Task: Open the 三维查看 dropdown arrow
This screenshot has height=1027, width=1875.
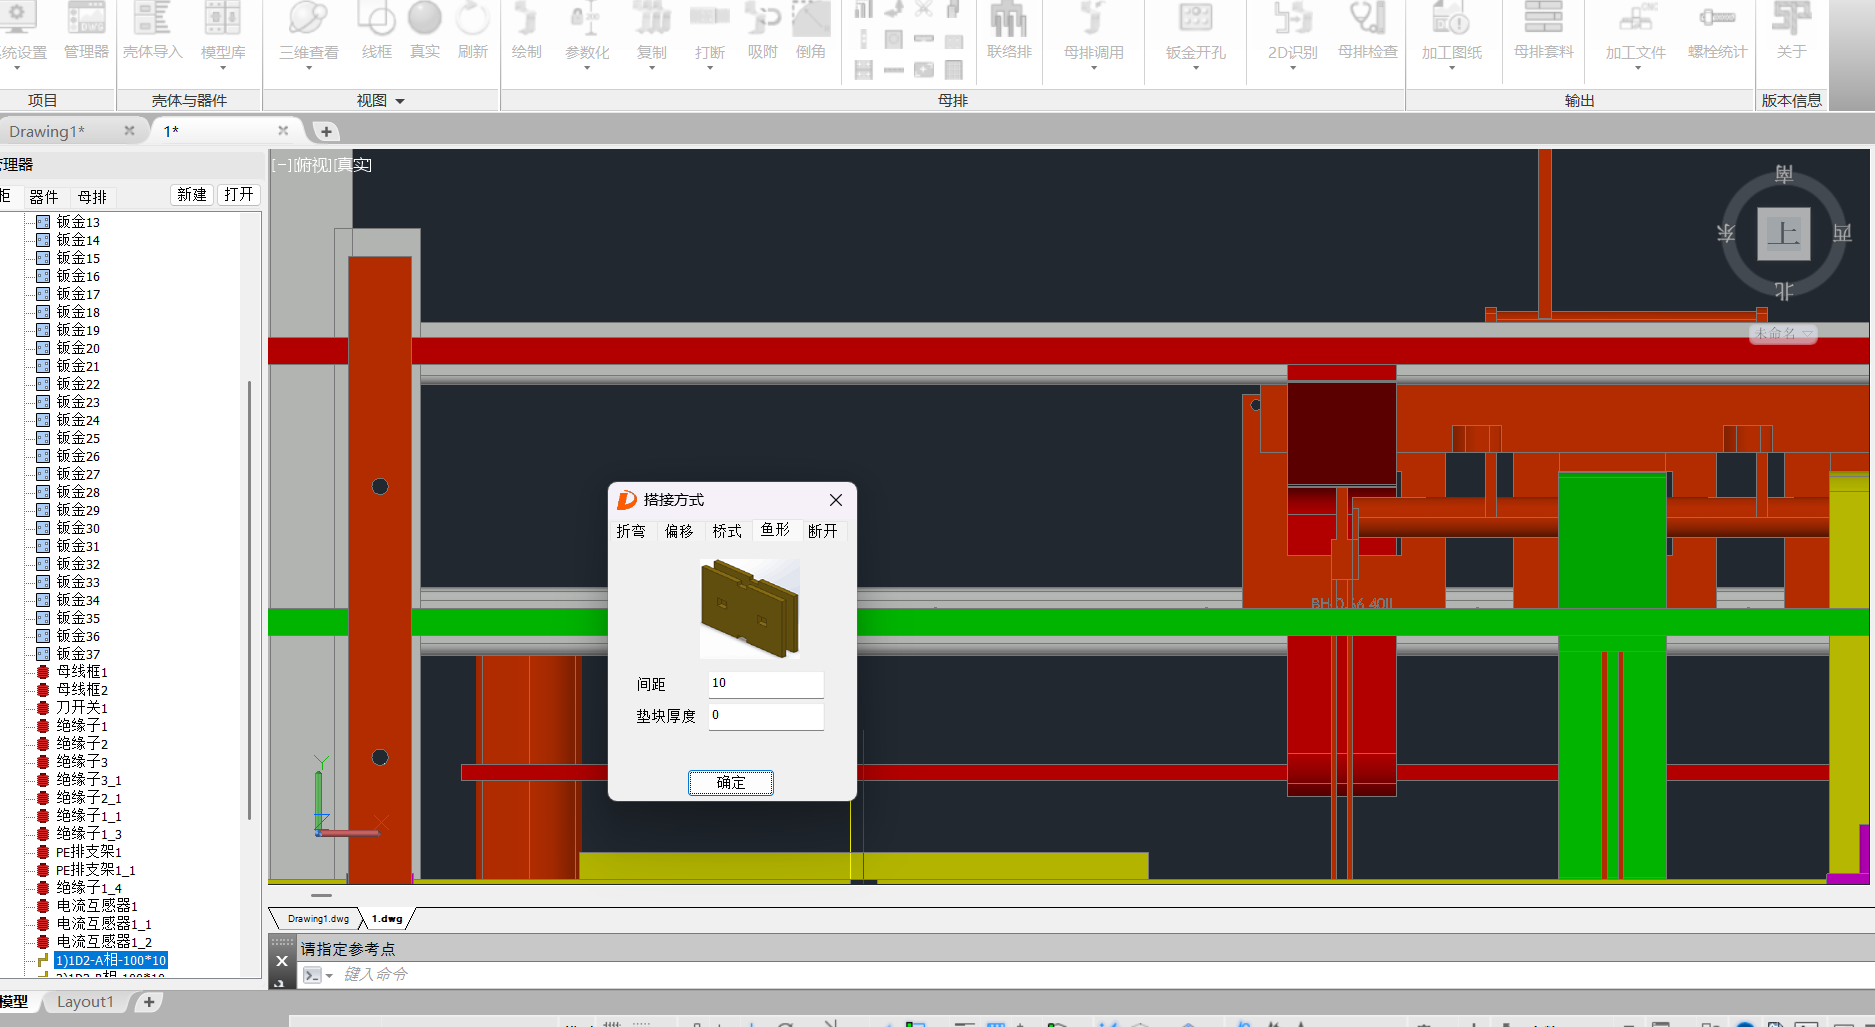Action: (x=308, y=68)
